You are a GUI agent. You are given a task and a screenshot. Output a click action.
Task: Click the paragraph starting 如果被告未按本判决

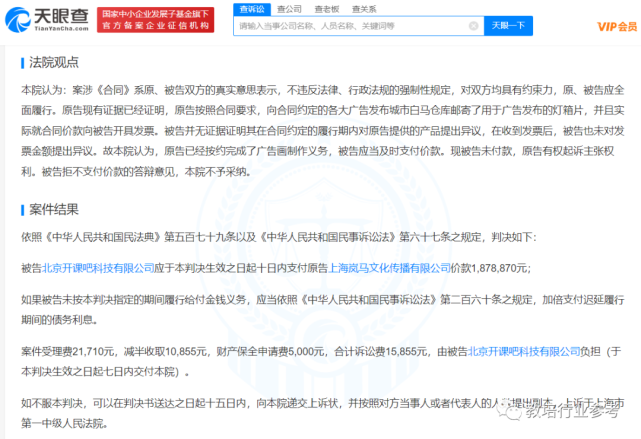323,310
